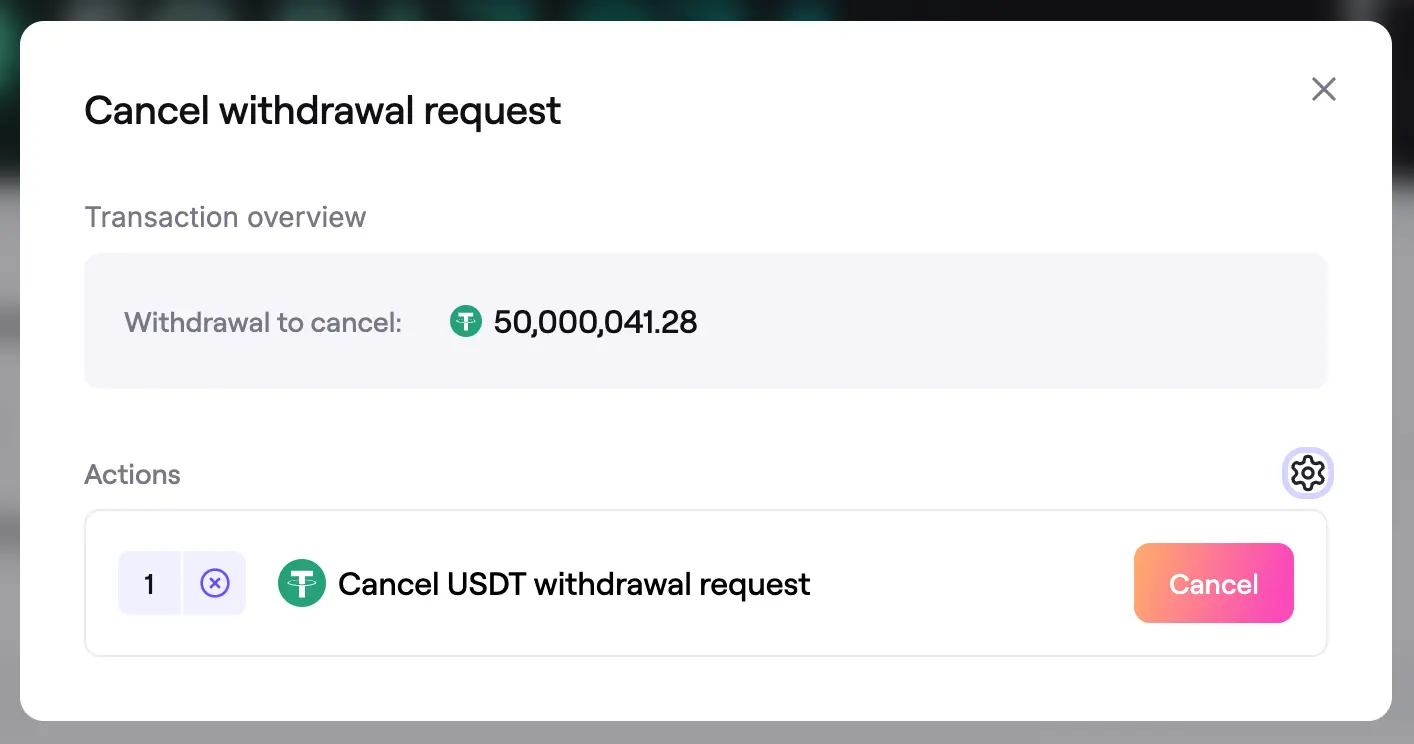The image size is (1414, 744).
Task: Click the "Transaction overview" heading
Action: click(x=226, y=217)
